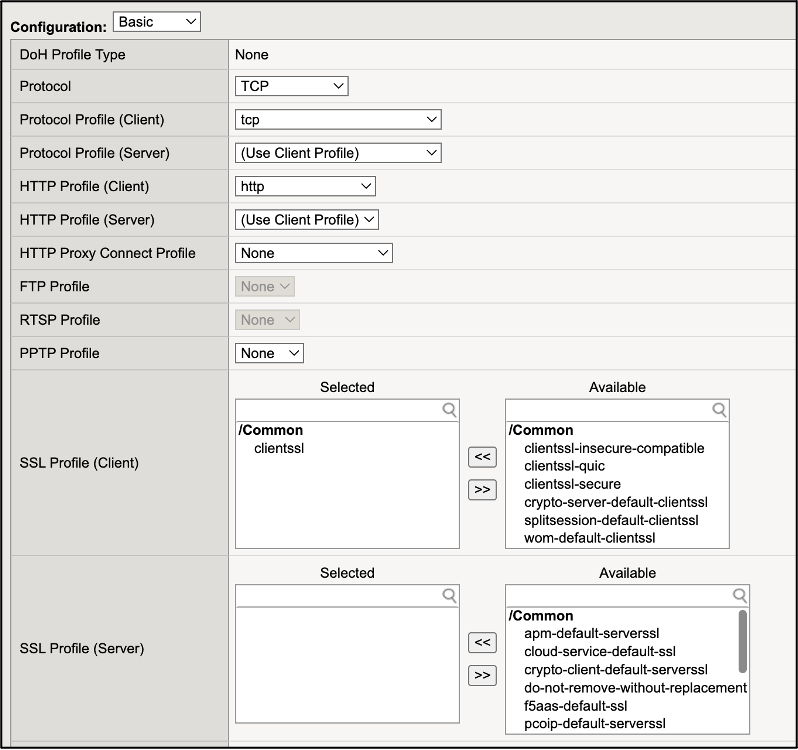Open the Protocol TCP dropdown
This screenshot has height=750, width=798.
tap(291, 86)
